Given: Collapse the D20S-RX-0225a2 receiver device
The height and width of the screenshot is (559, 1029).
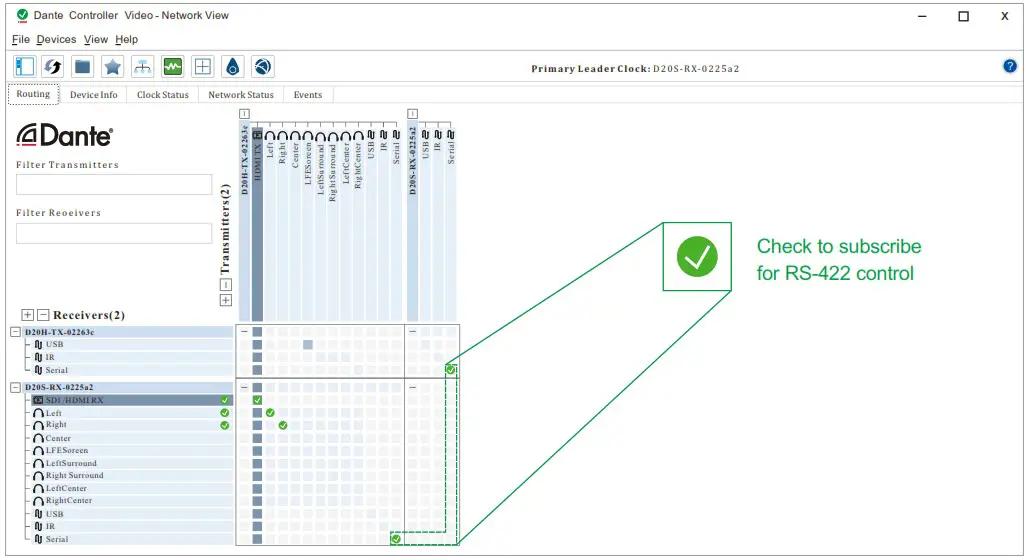Looking at the screenshot, I should tap(16, 388).
